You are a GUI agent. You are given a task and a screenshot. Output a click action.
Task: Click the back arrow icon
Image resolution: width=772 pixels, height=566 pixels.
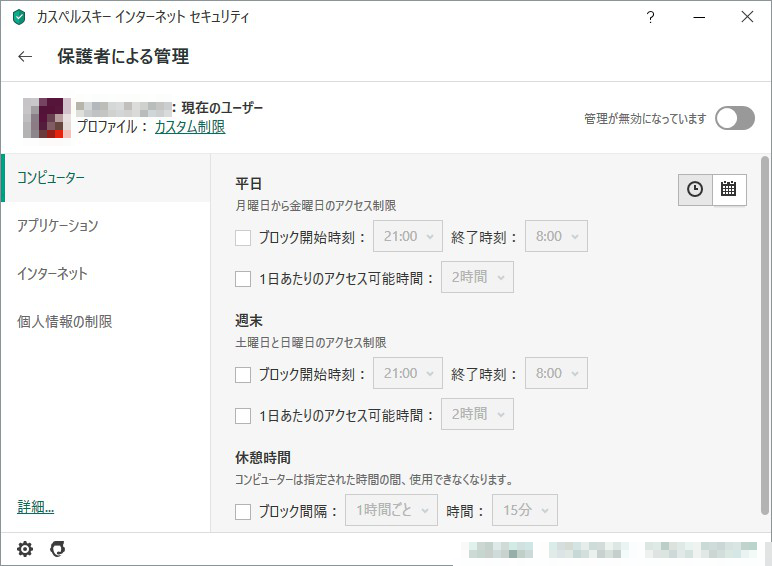coord(25,57)
